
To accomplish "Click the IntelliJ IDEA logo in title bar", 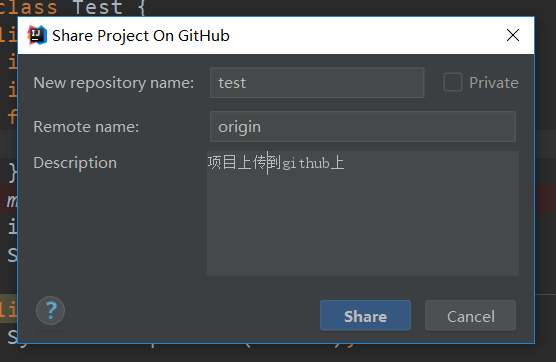I will [37, 35].
